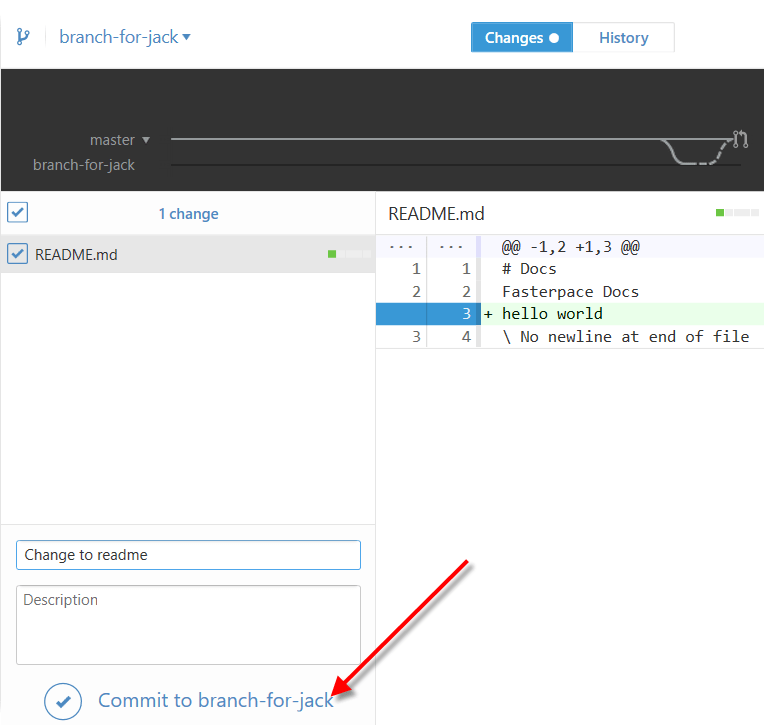The width and height of the screenshot is (764, 725).
Task: Click the branch icon at top left
Action: pyautogui.click(x=23, y=37)
